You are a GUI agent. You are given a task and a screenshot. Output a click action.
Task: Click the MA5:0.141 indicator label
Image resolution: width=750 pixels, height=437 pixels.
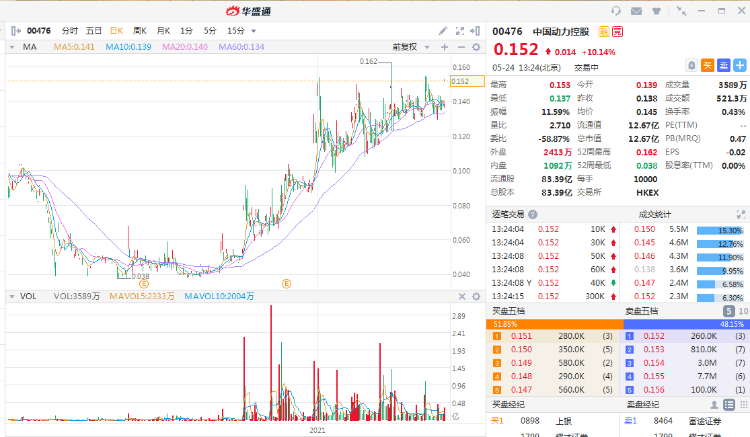(x=74, y=47)
